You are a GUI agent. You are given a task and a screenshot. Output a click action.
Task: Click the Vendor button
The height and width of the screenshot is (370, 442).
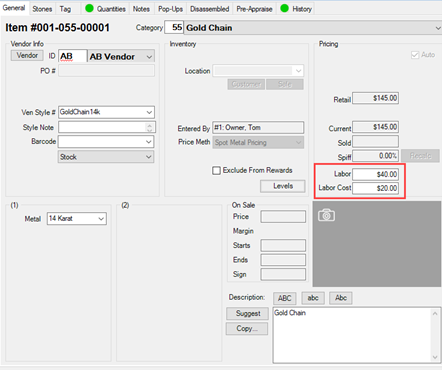27,55
